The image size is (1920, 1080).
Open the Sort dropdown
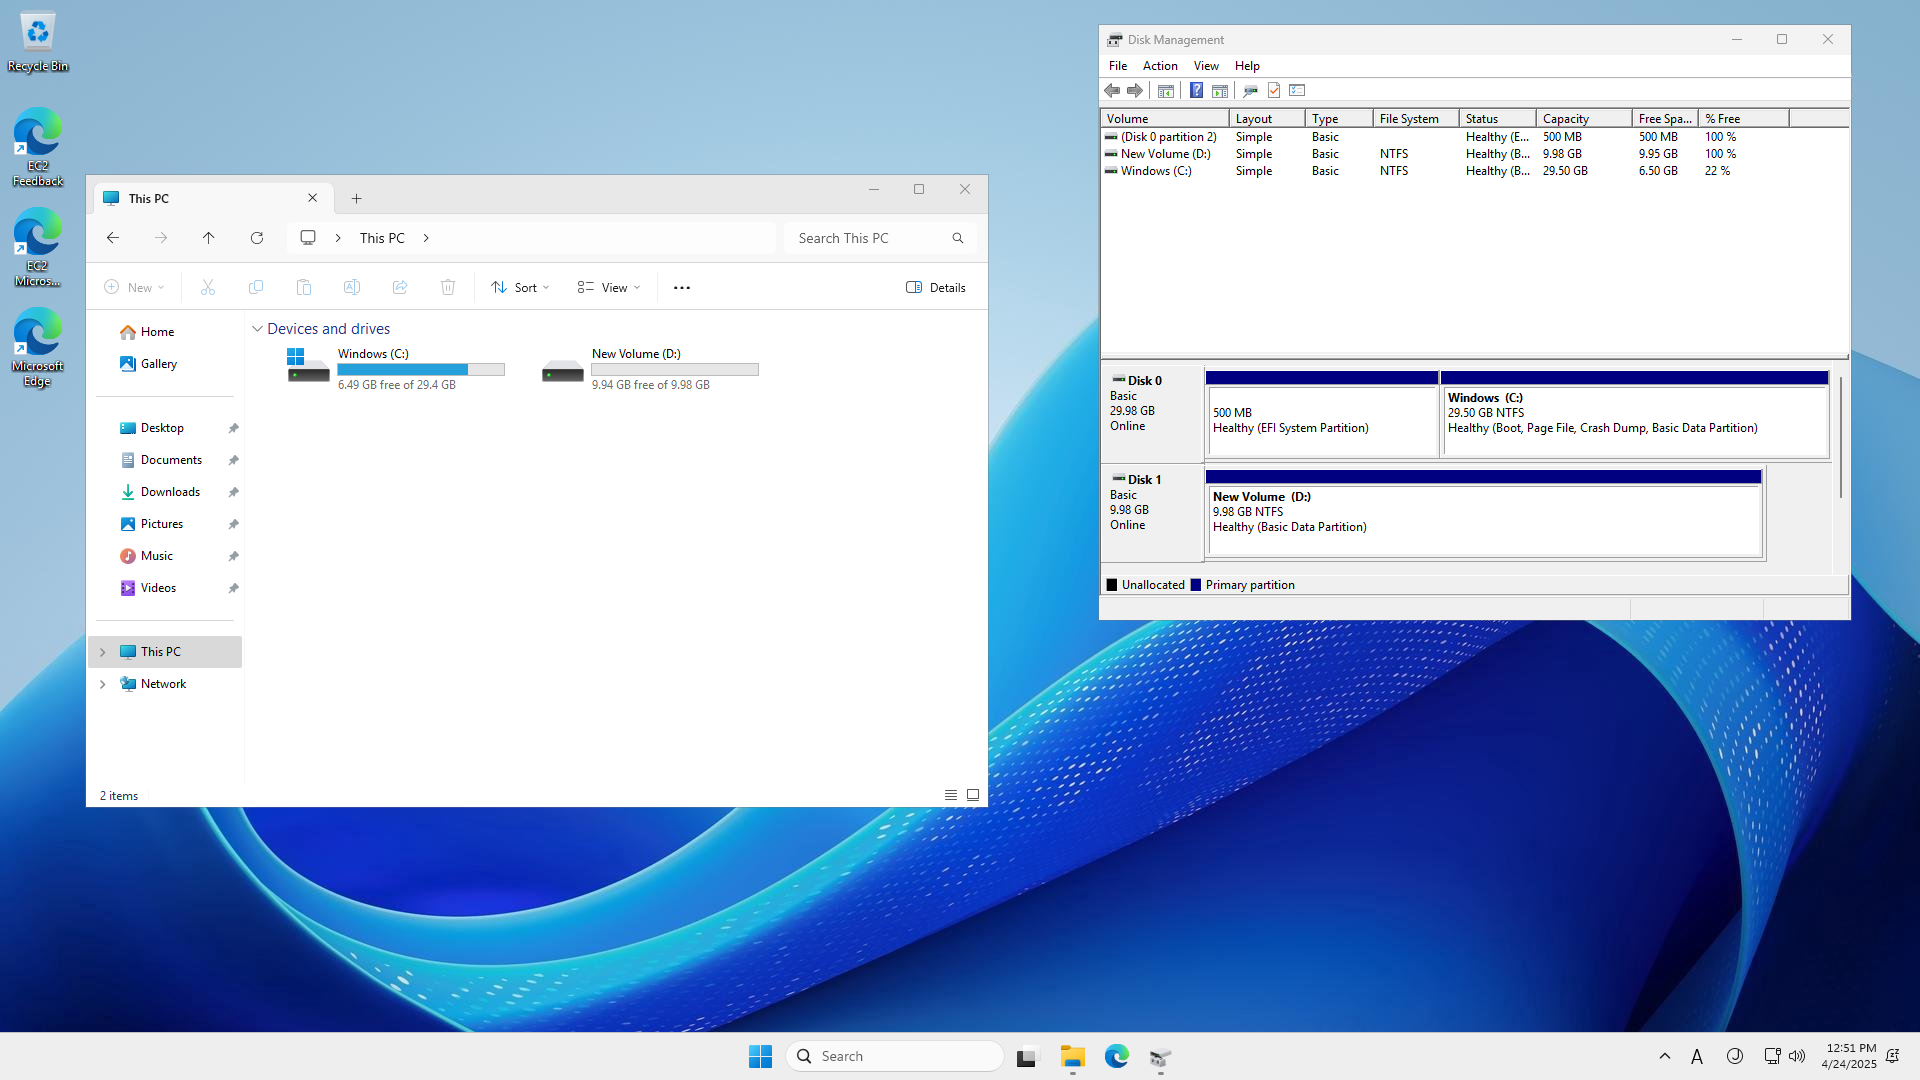pyautogui.click(x=520, y=288)
